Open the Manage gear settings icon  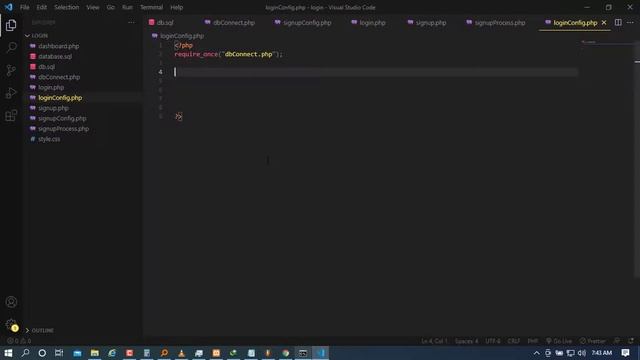point(11,325)
